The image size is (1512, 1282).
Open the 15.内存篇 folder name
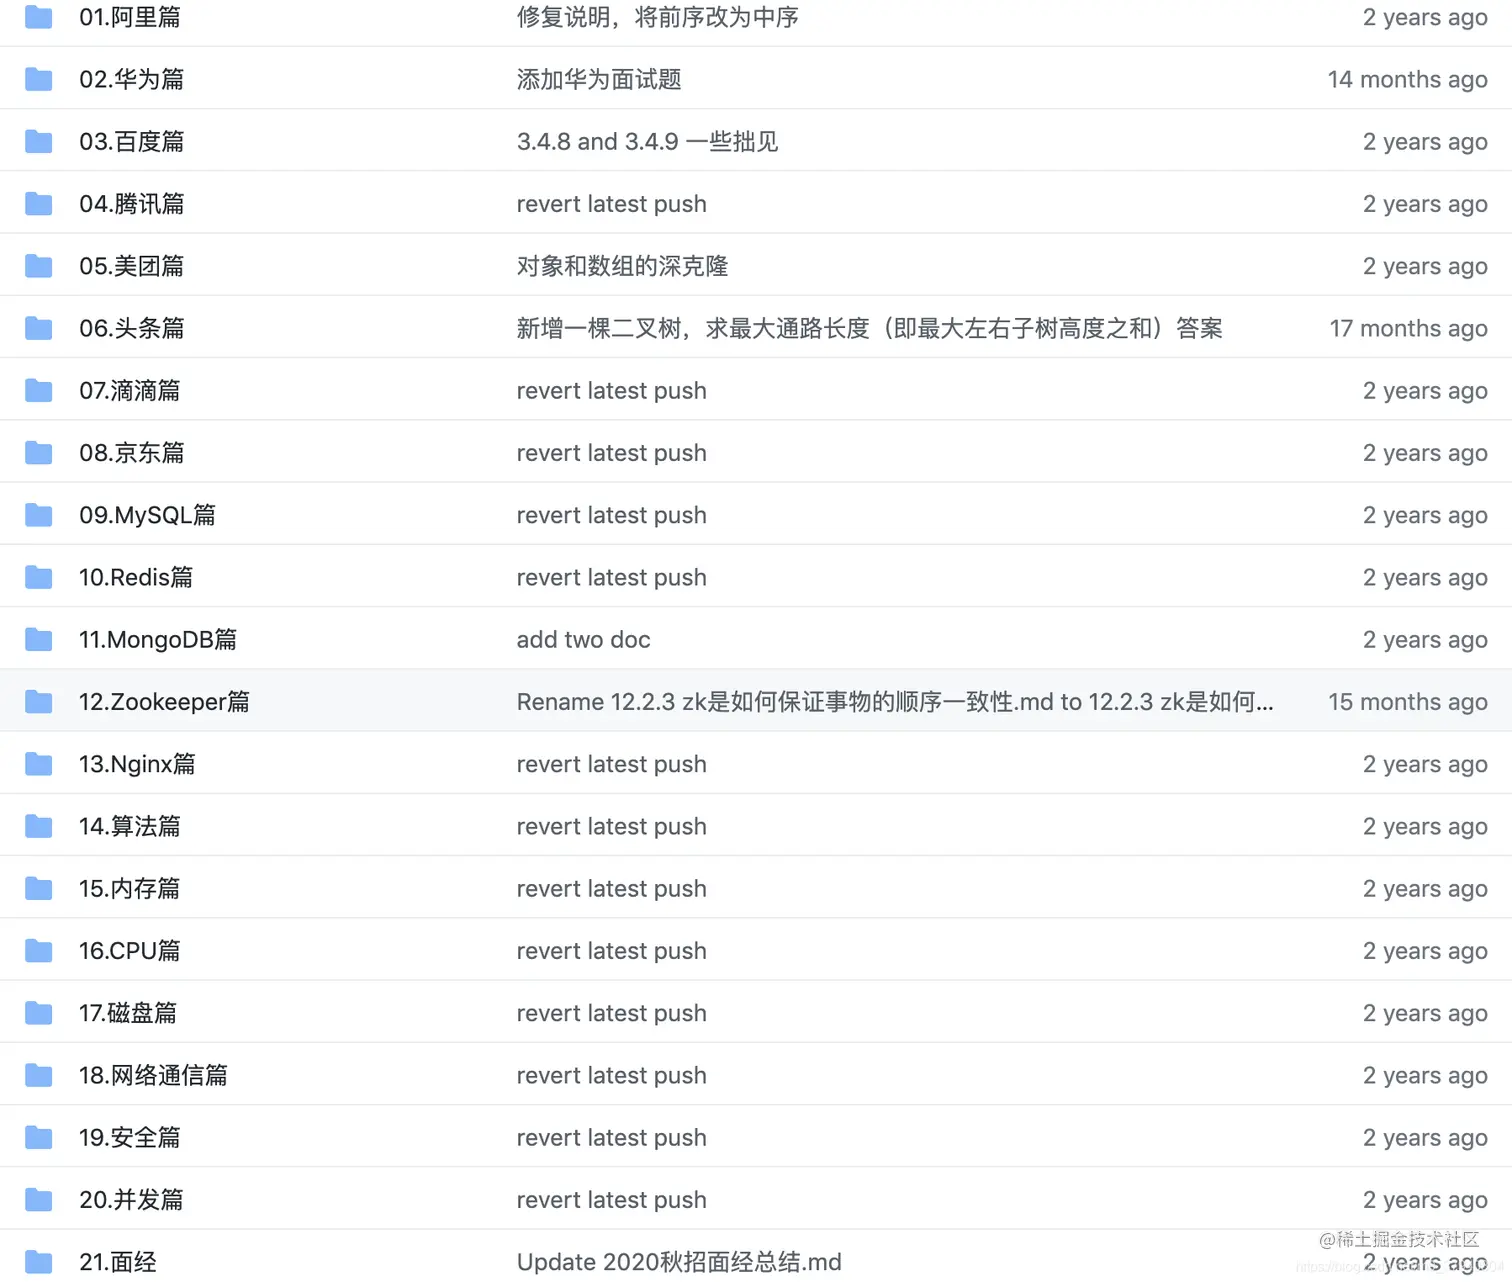click(x=130, y=888)
